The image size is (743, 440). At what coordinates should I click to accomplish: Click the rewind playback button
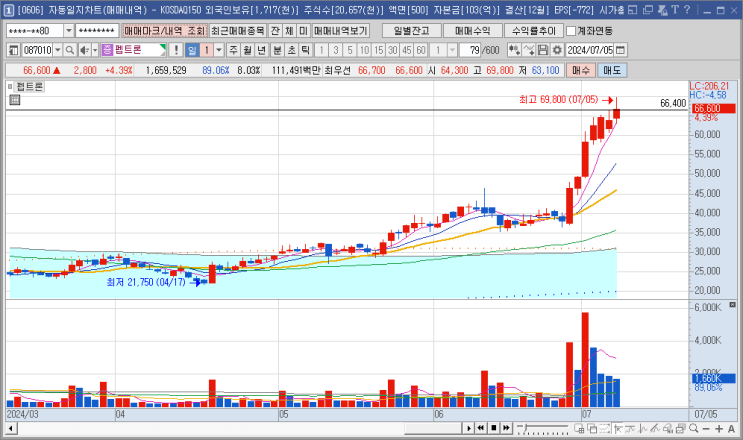pyautogui.click(x=480, y=428)
